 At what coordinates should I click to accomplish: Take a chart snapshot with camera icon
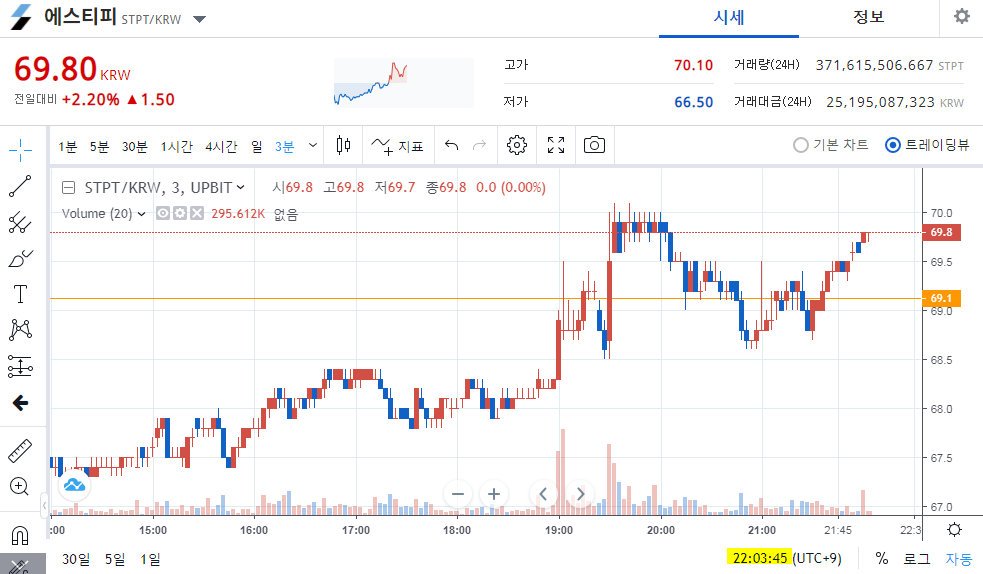[594, 145]
